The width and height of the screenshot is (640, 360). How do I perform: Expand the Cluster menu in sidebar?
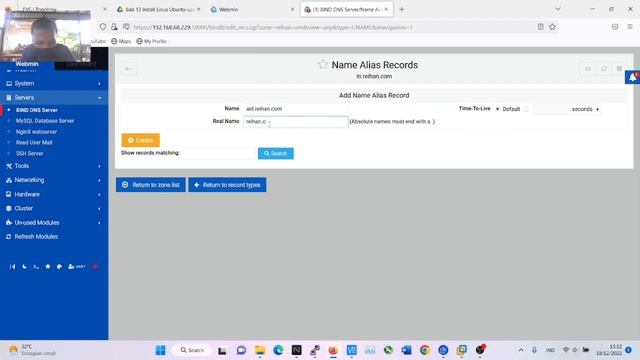pyautogui.click(x=54, y=208)
